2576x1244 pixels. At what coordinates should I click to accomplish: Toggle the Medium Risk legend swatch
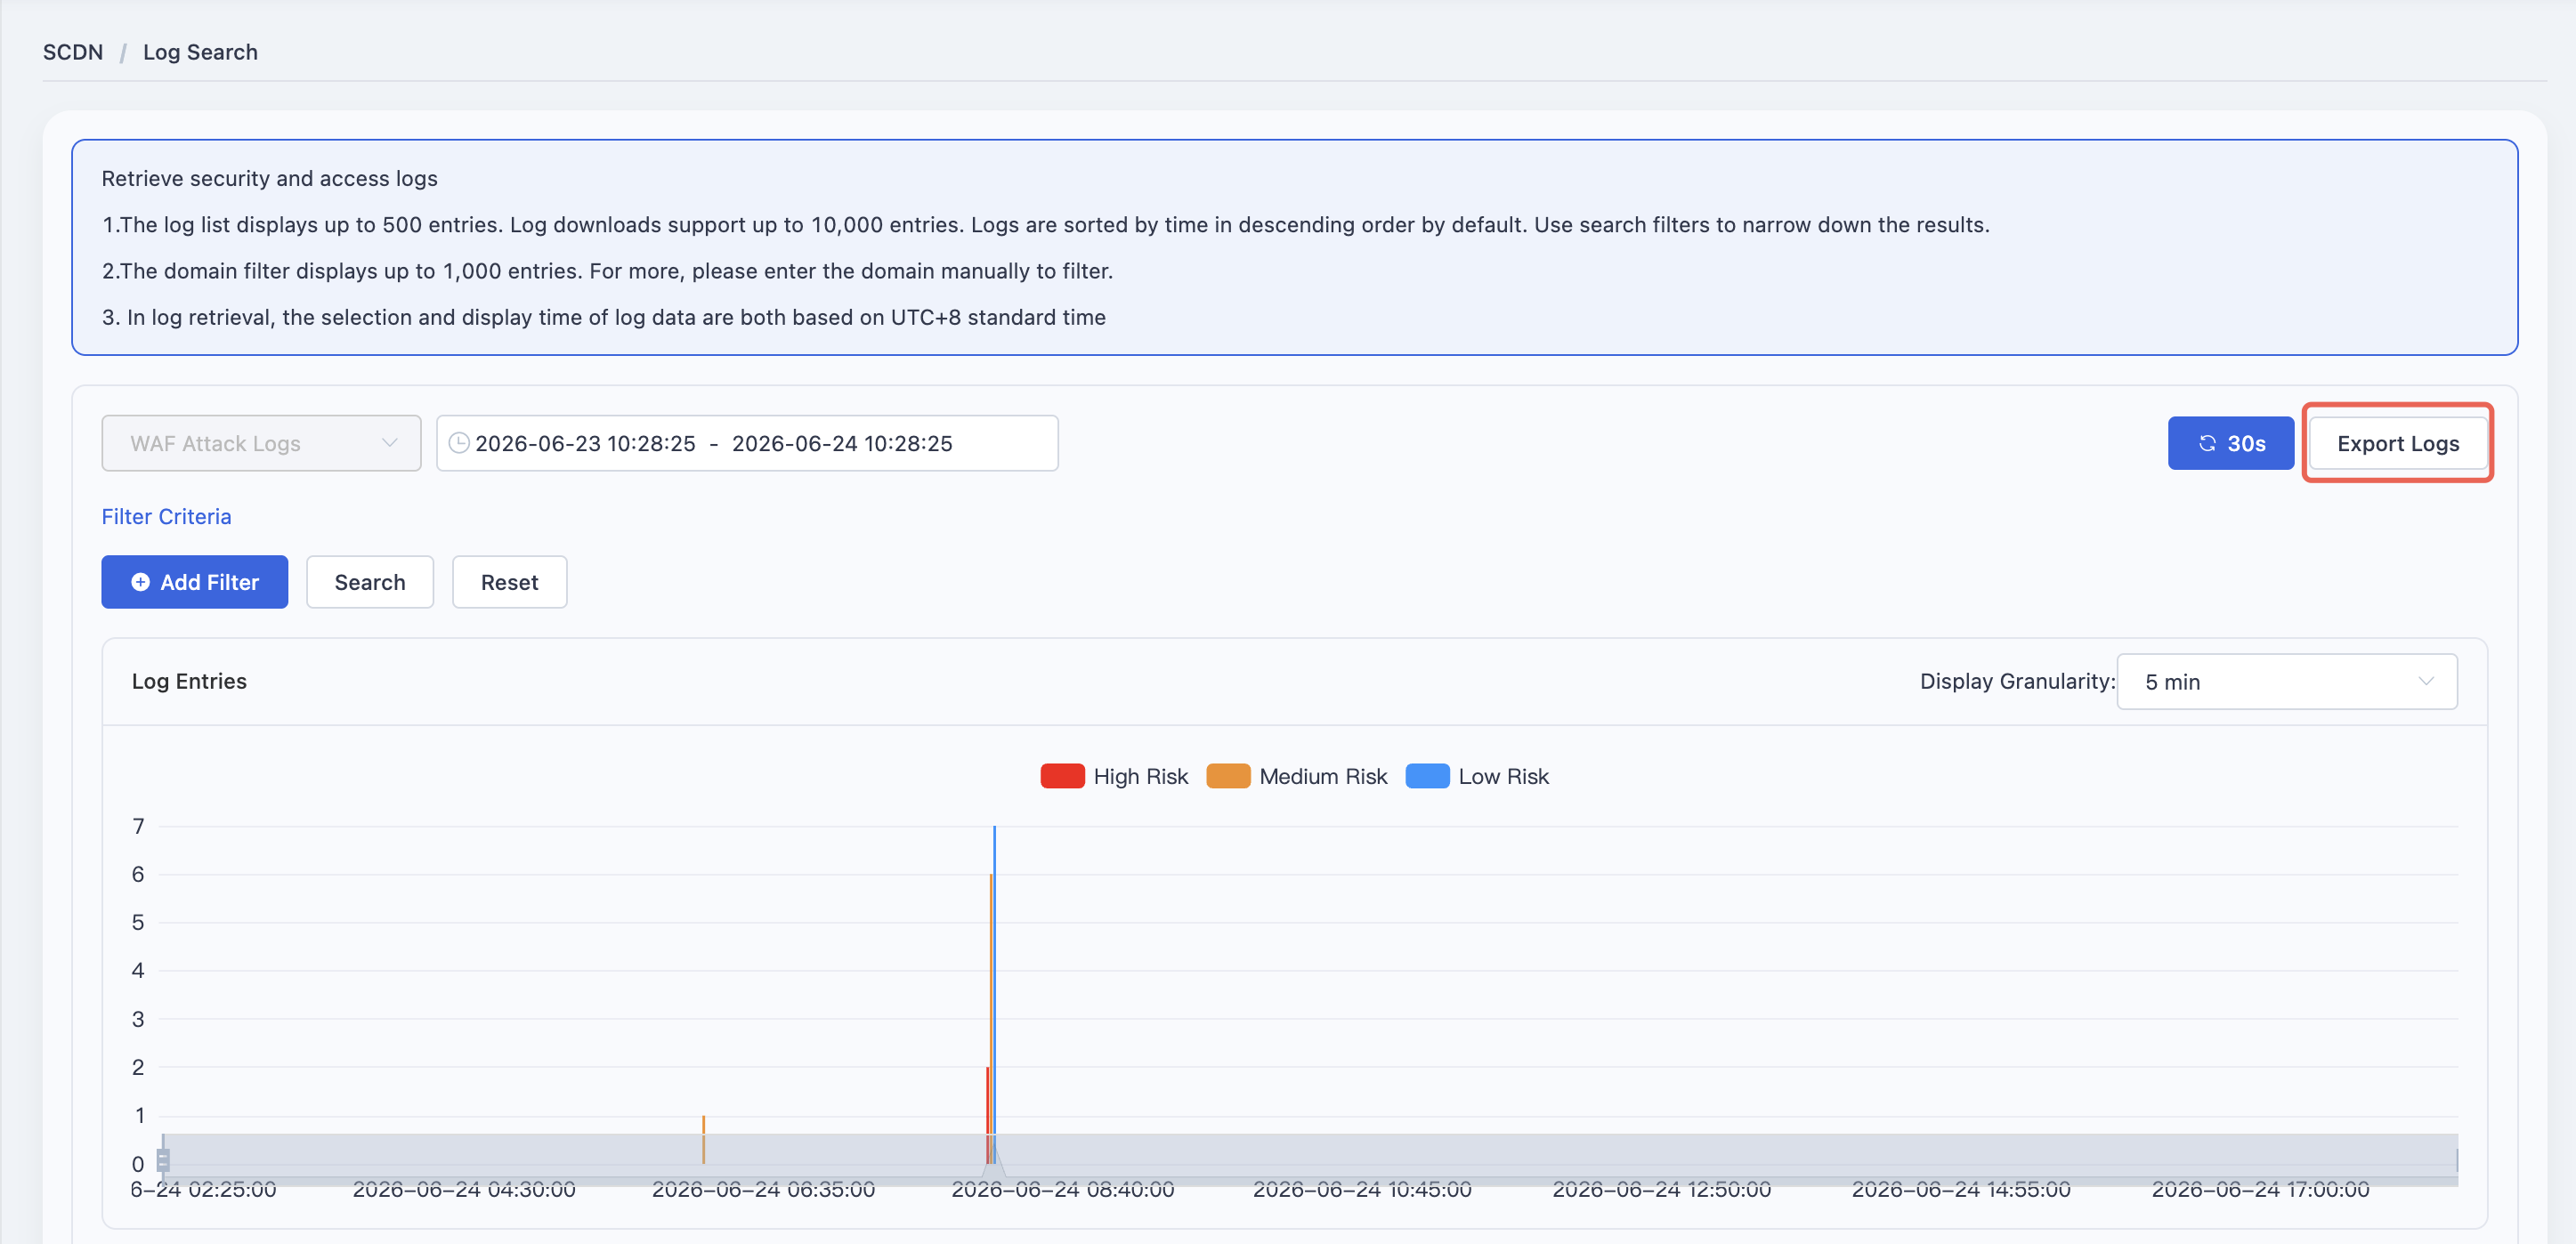pyautogui.click(x=1228, y=776)
